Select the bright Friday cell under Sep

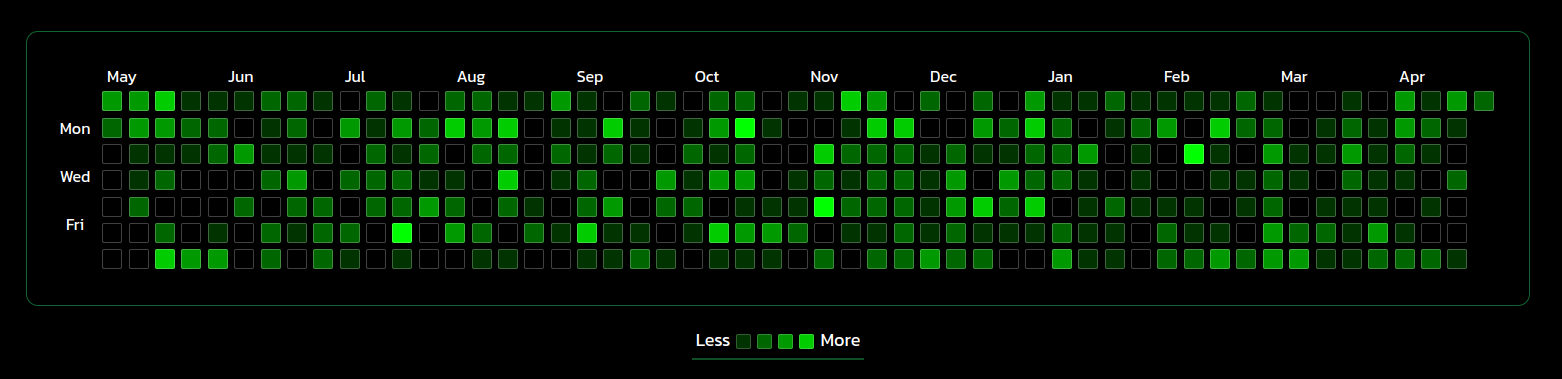click(x=587, y=232)
